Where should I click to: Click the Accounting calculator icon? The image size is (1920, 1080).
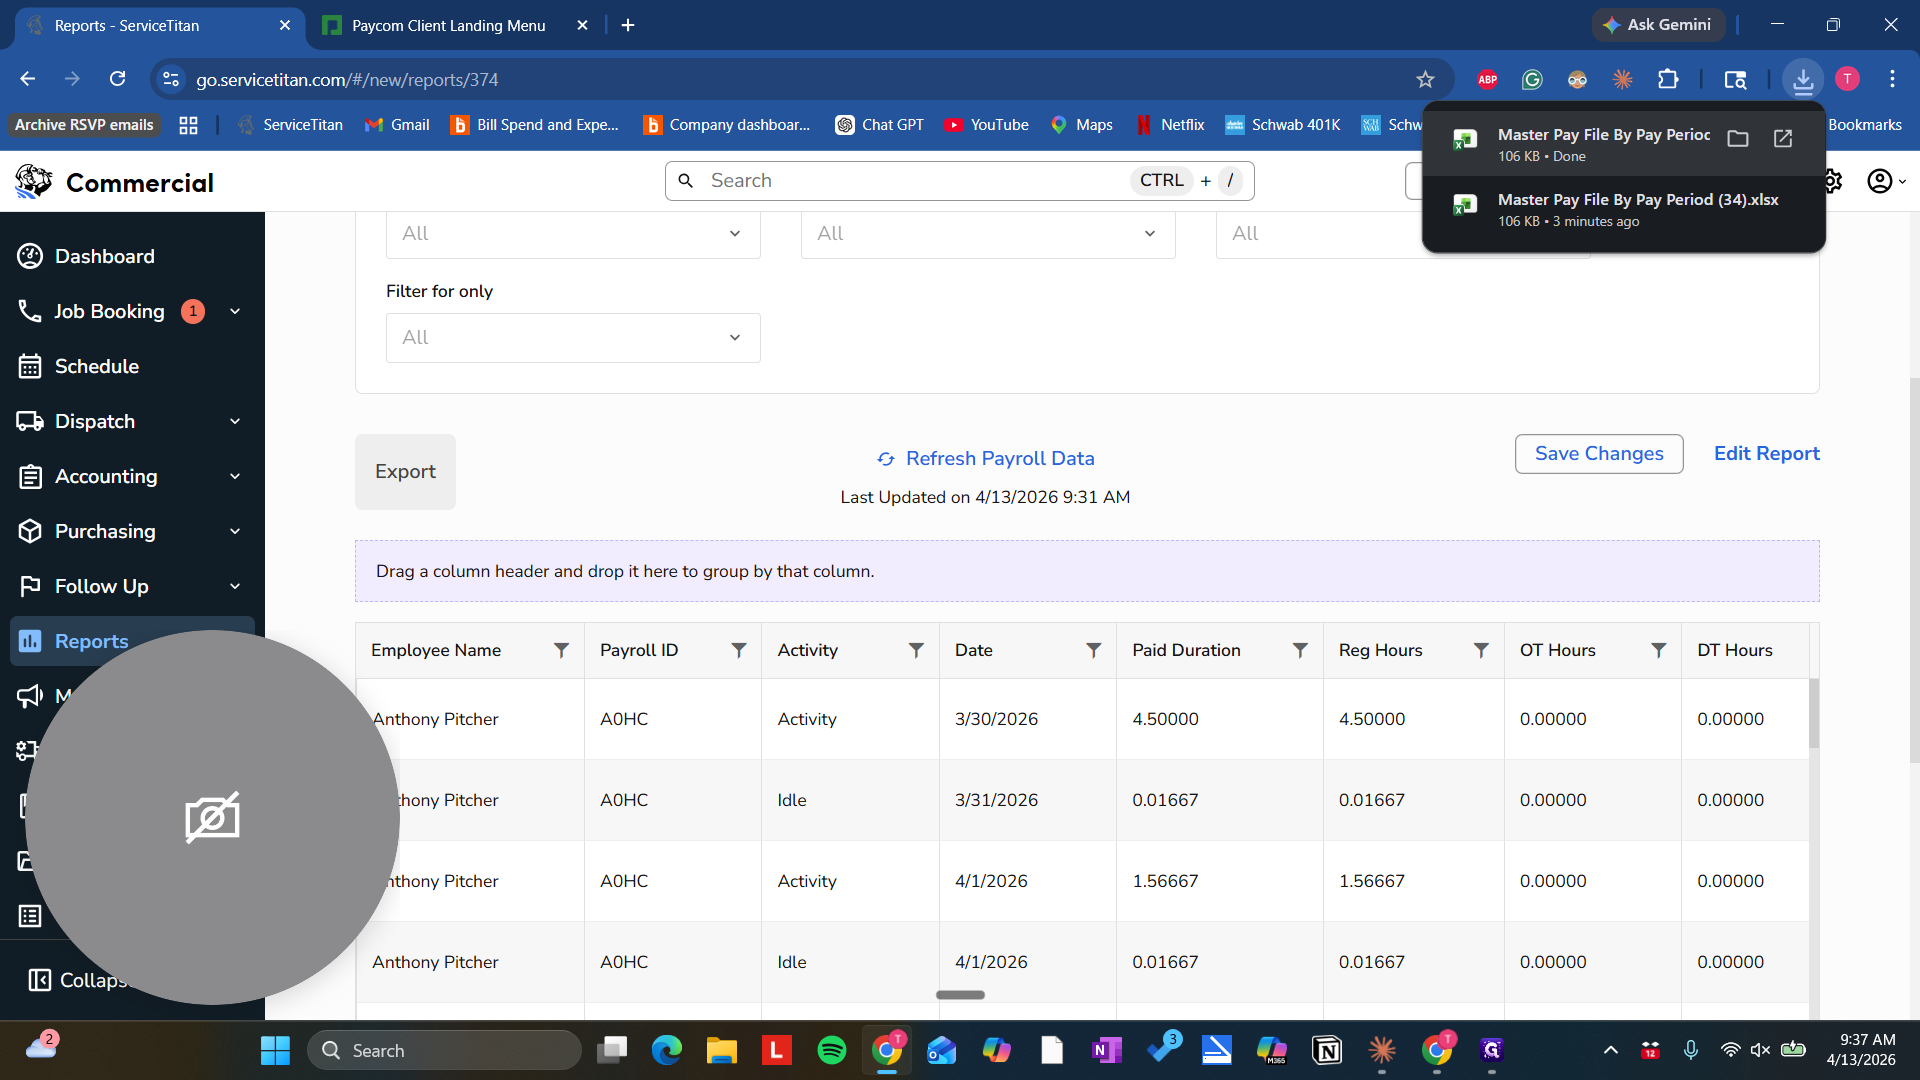(31, 476)
